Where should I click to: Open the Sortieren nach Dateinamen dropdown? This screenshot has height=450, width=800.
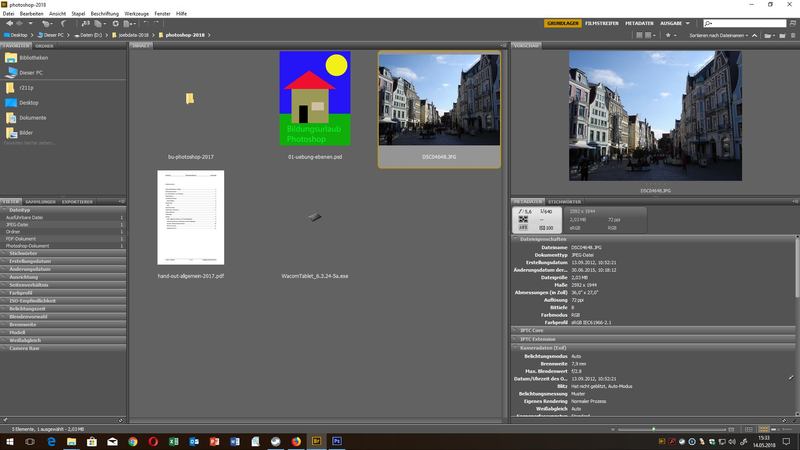pos(718,35)
